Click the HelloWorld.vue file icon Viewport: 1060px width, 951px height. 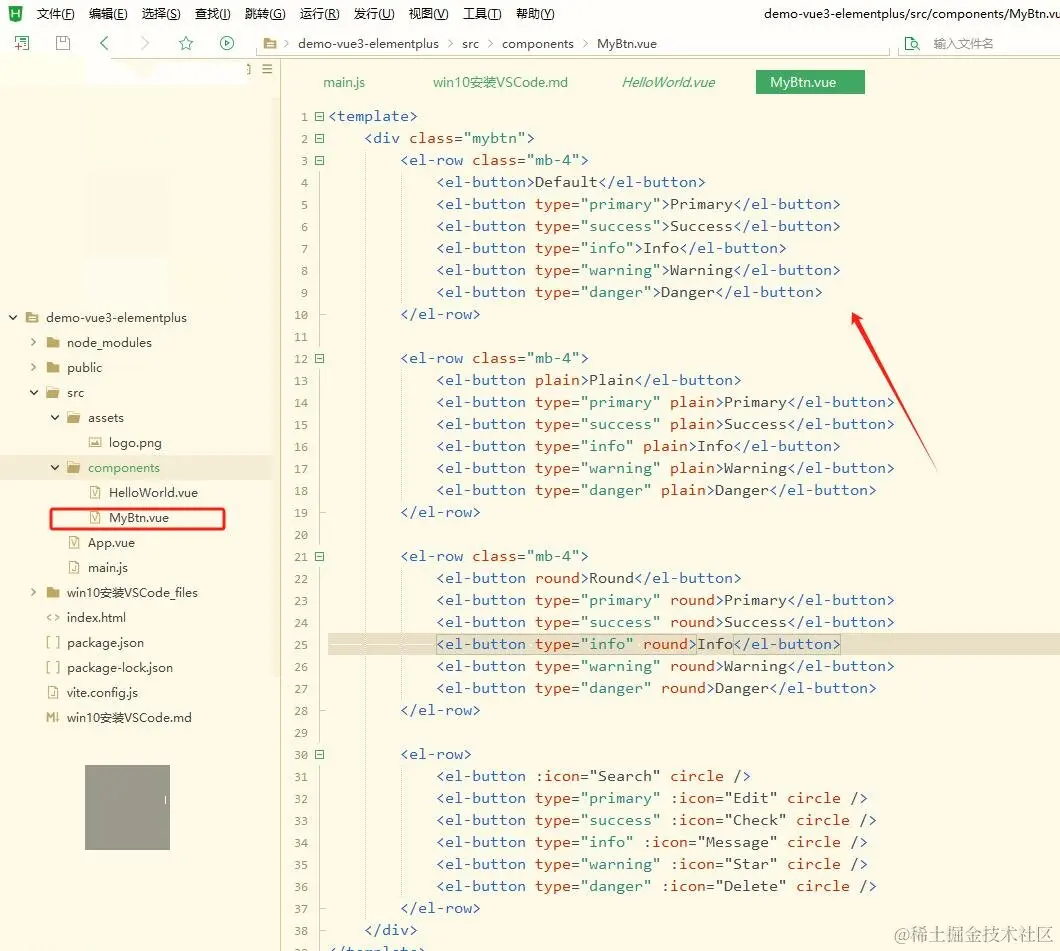[95, 492]
